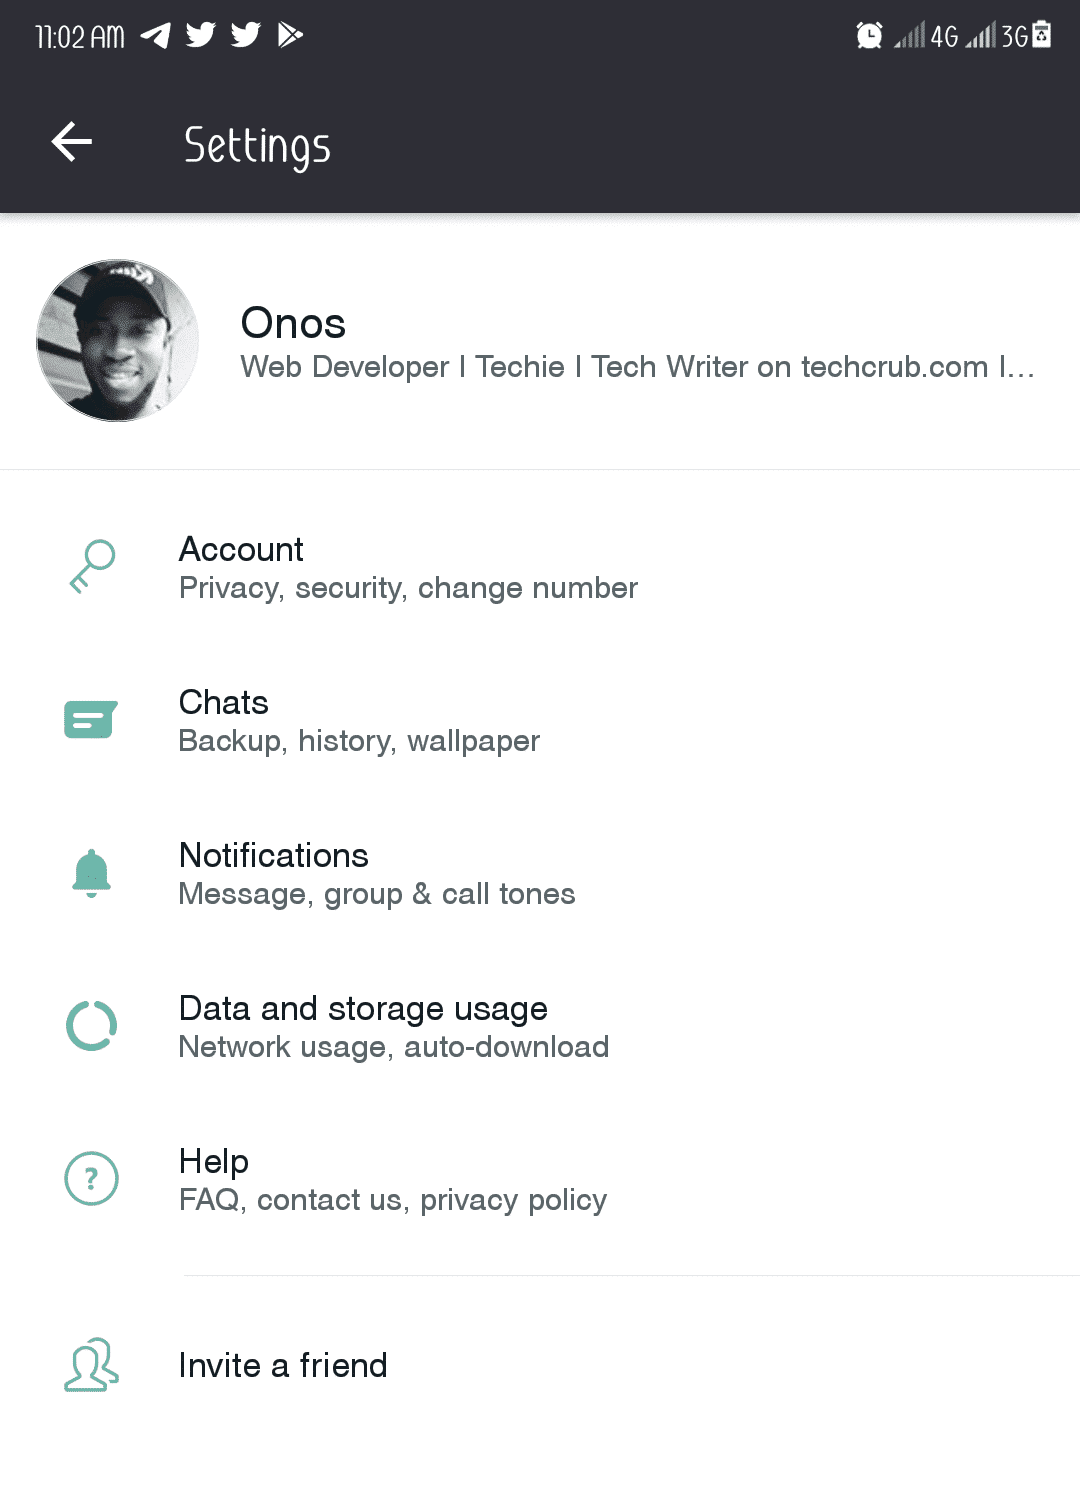Tap the back arrow in Settings header

coord(72,142)
